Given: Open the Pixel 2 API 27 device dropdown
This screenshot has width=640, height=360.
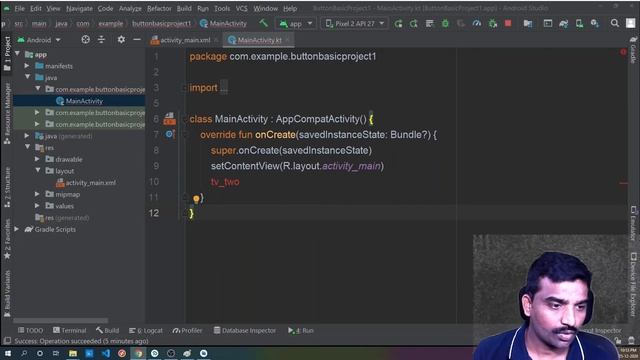Looking at the screenshot, I should click(x=355, y=24).
